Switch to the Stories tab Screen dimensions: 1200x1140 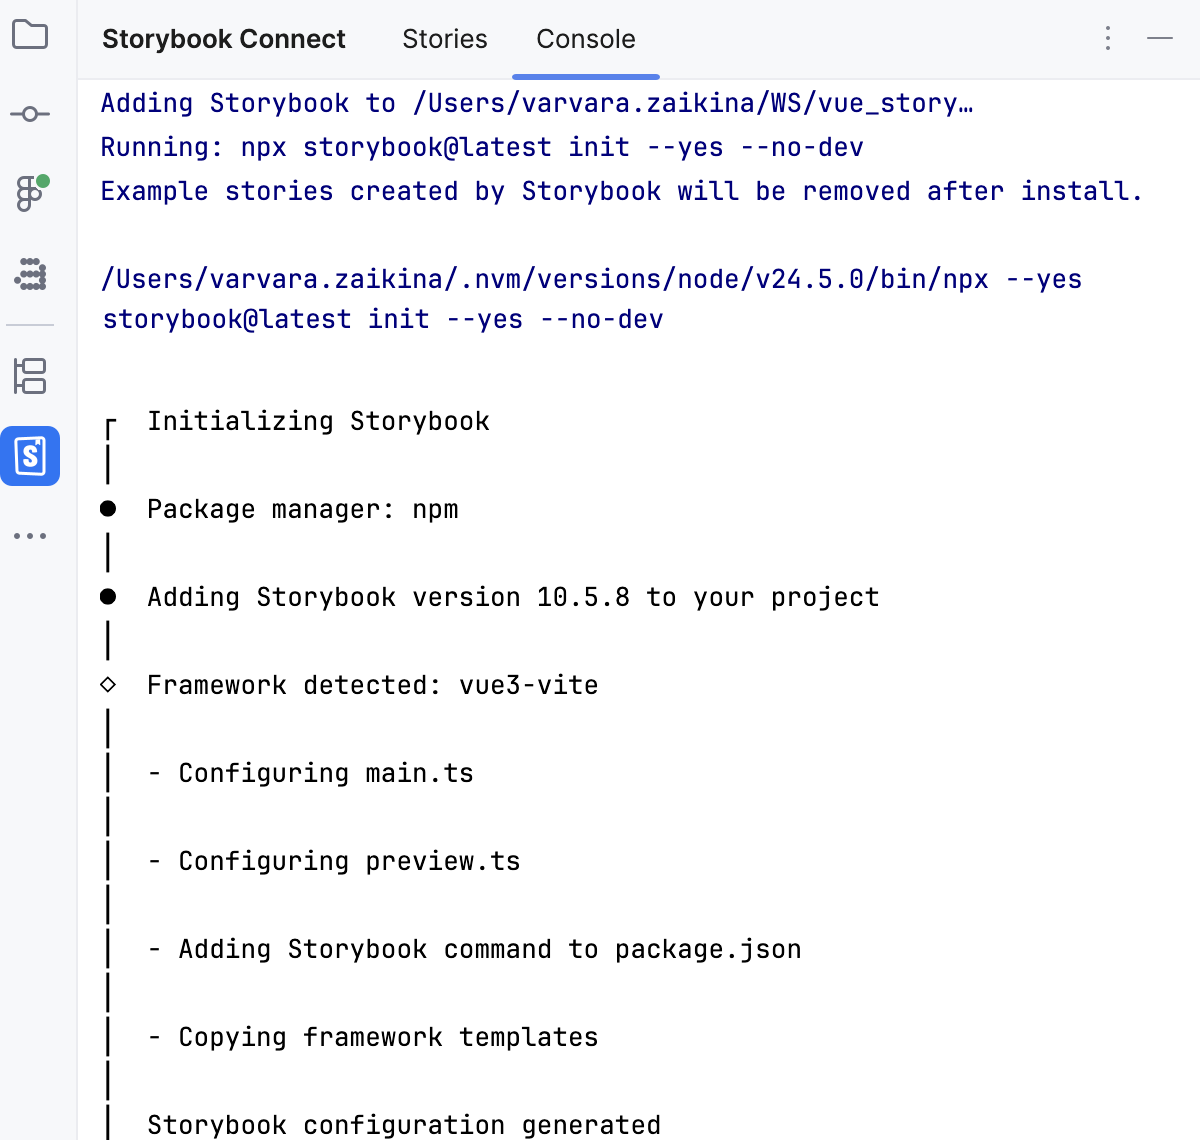(x=445, y=39)
